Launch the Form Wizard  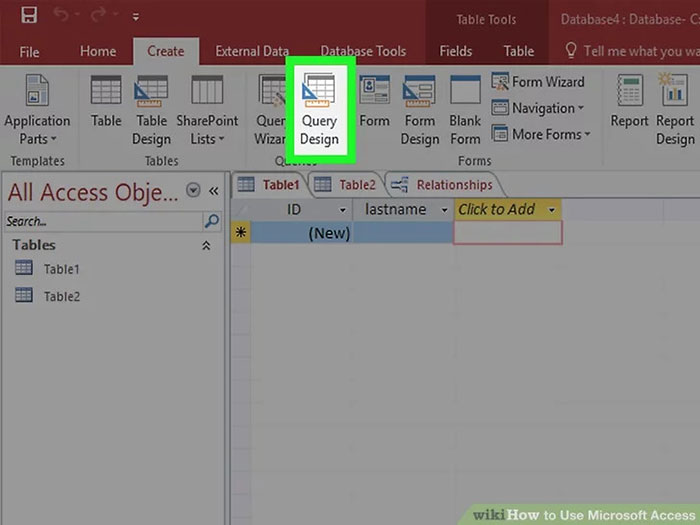coord(538,82)
